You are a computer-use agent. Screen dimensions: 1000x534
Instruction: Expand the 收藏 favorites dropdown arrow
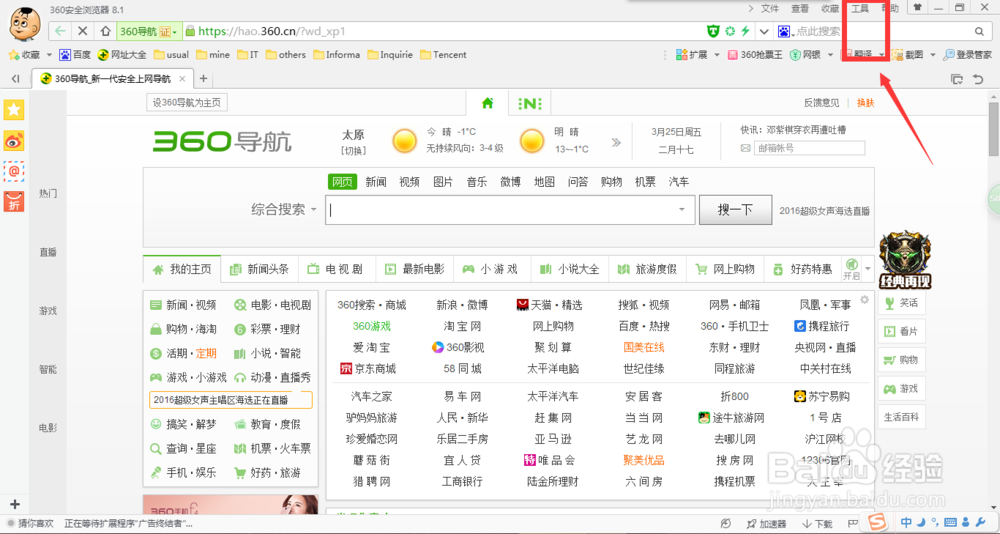49,55
